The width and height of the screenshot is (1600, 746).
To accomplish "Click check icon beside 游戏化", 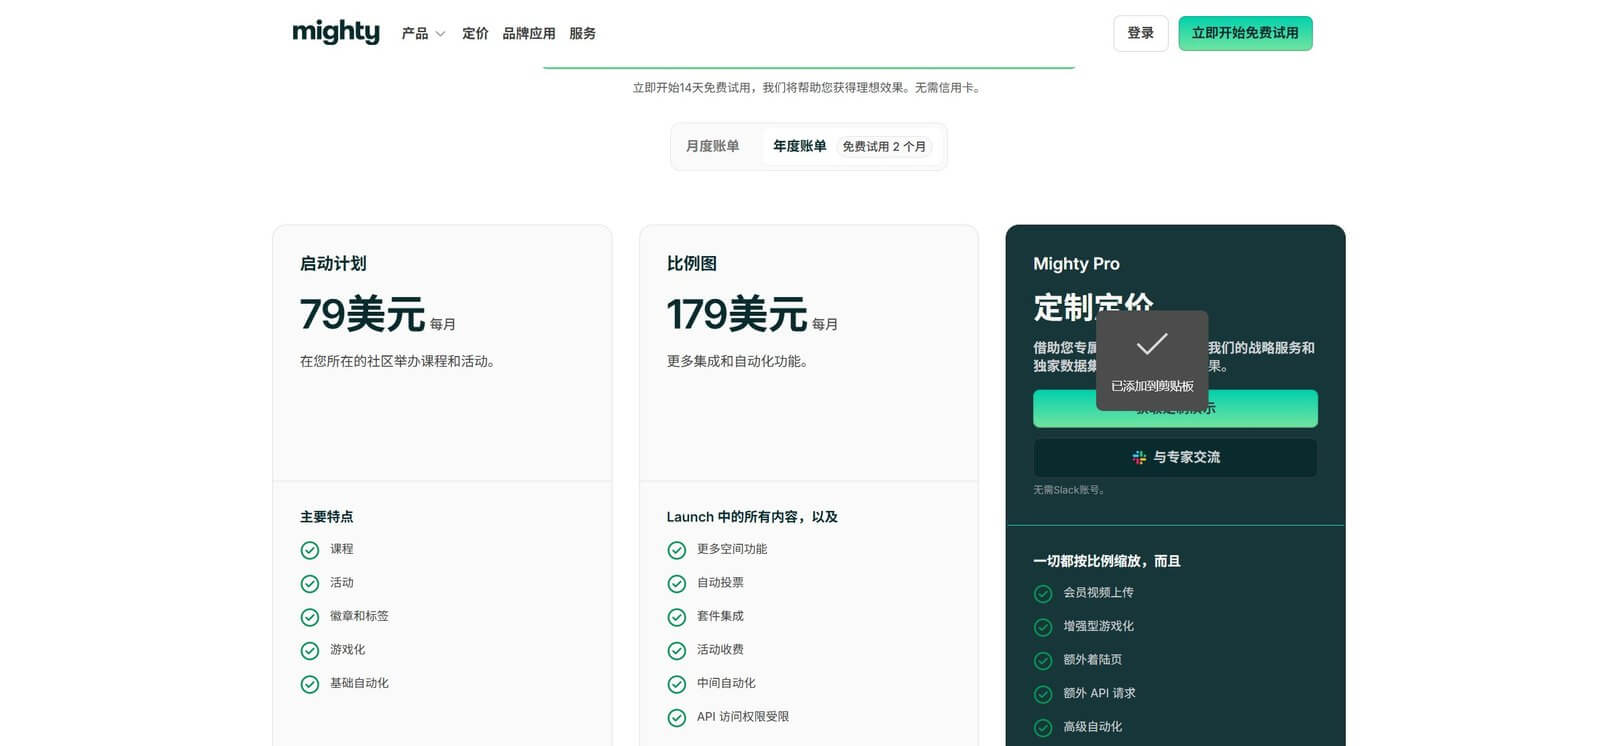I will point(310,650).
